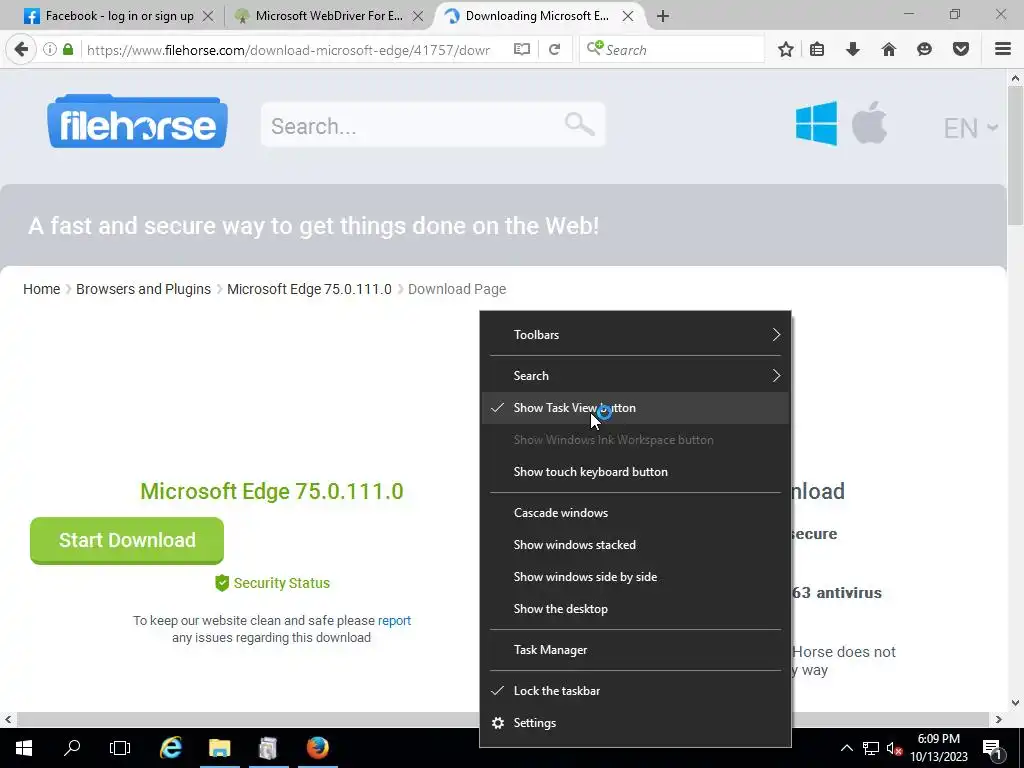Viewport: 1024px width, 768px height.
Task: Close the Microsoft WebDriver tab
Action: click(418, 16)
